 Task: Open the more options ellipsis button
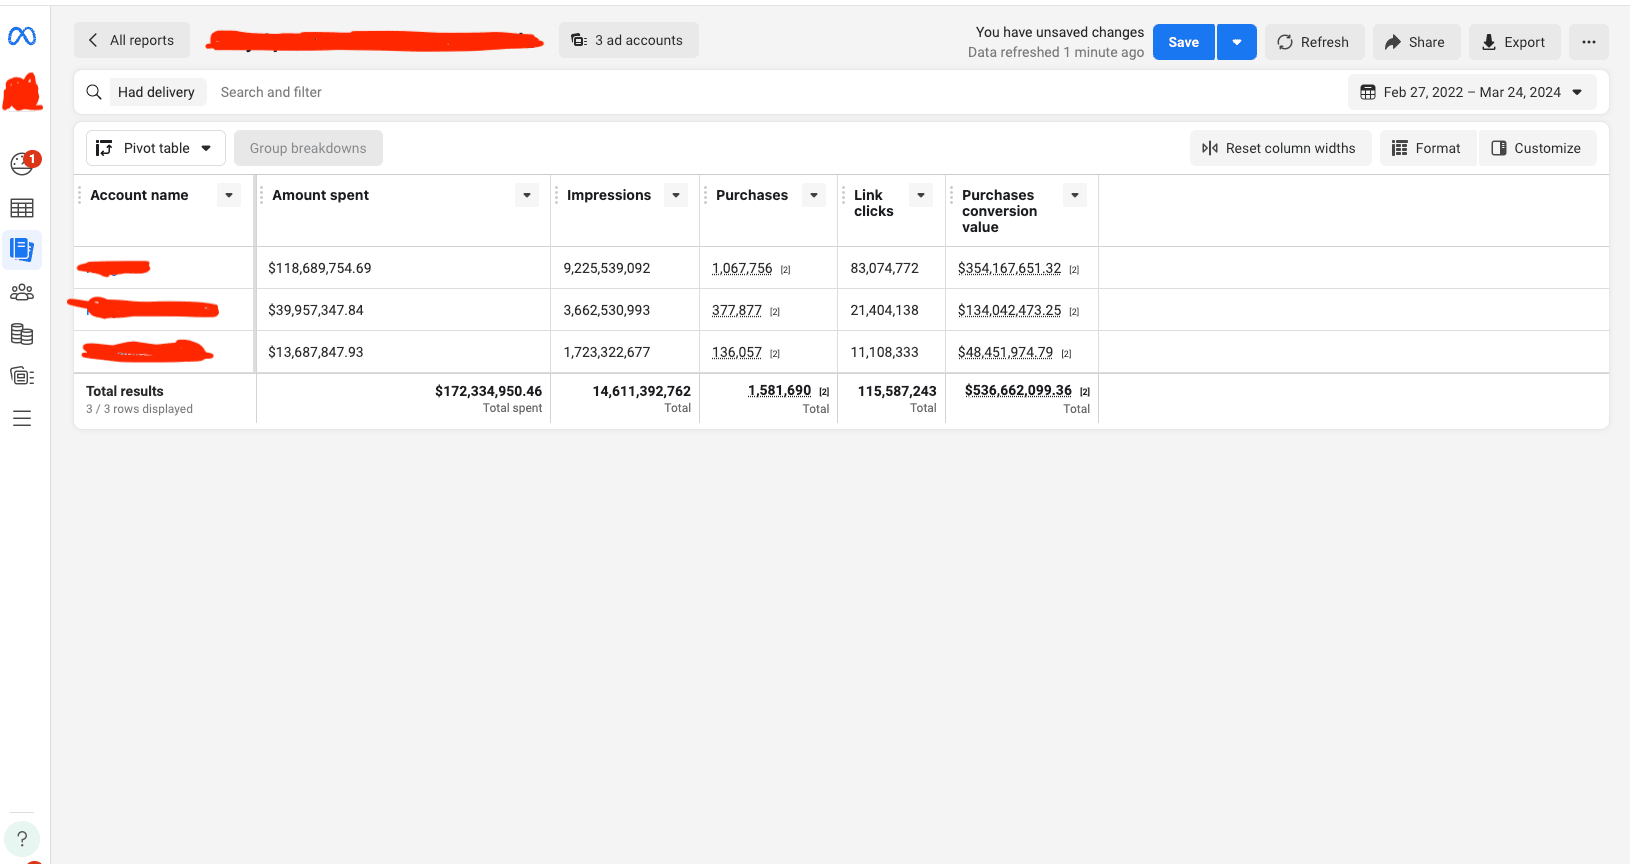coord(1588,42)
